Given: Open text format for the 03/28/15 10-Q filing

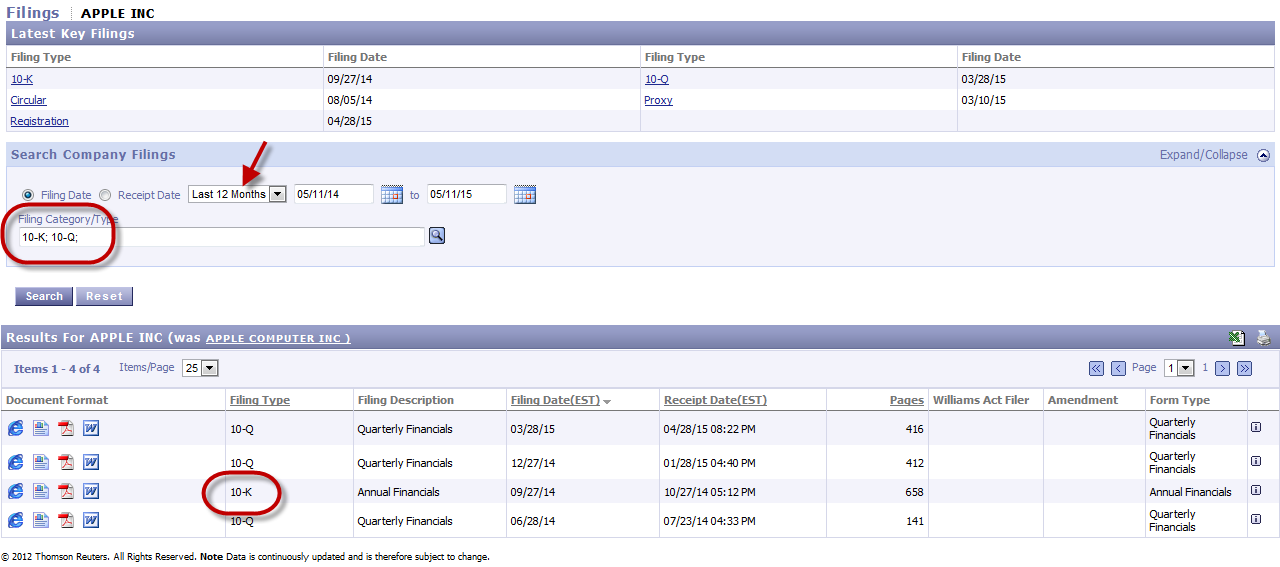Looking at the screenshot, I should 41,429.
